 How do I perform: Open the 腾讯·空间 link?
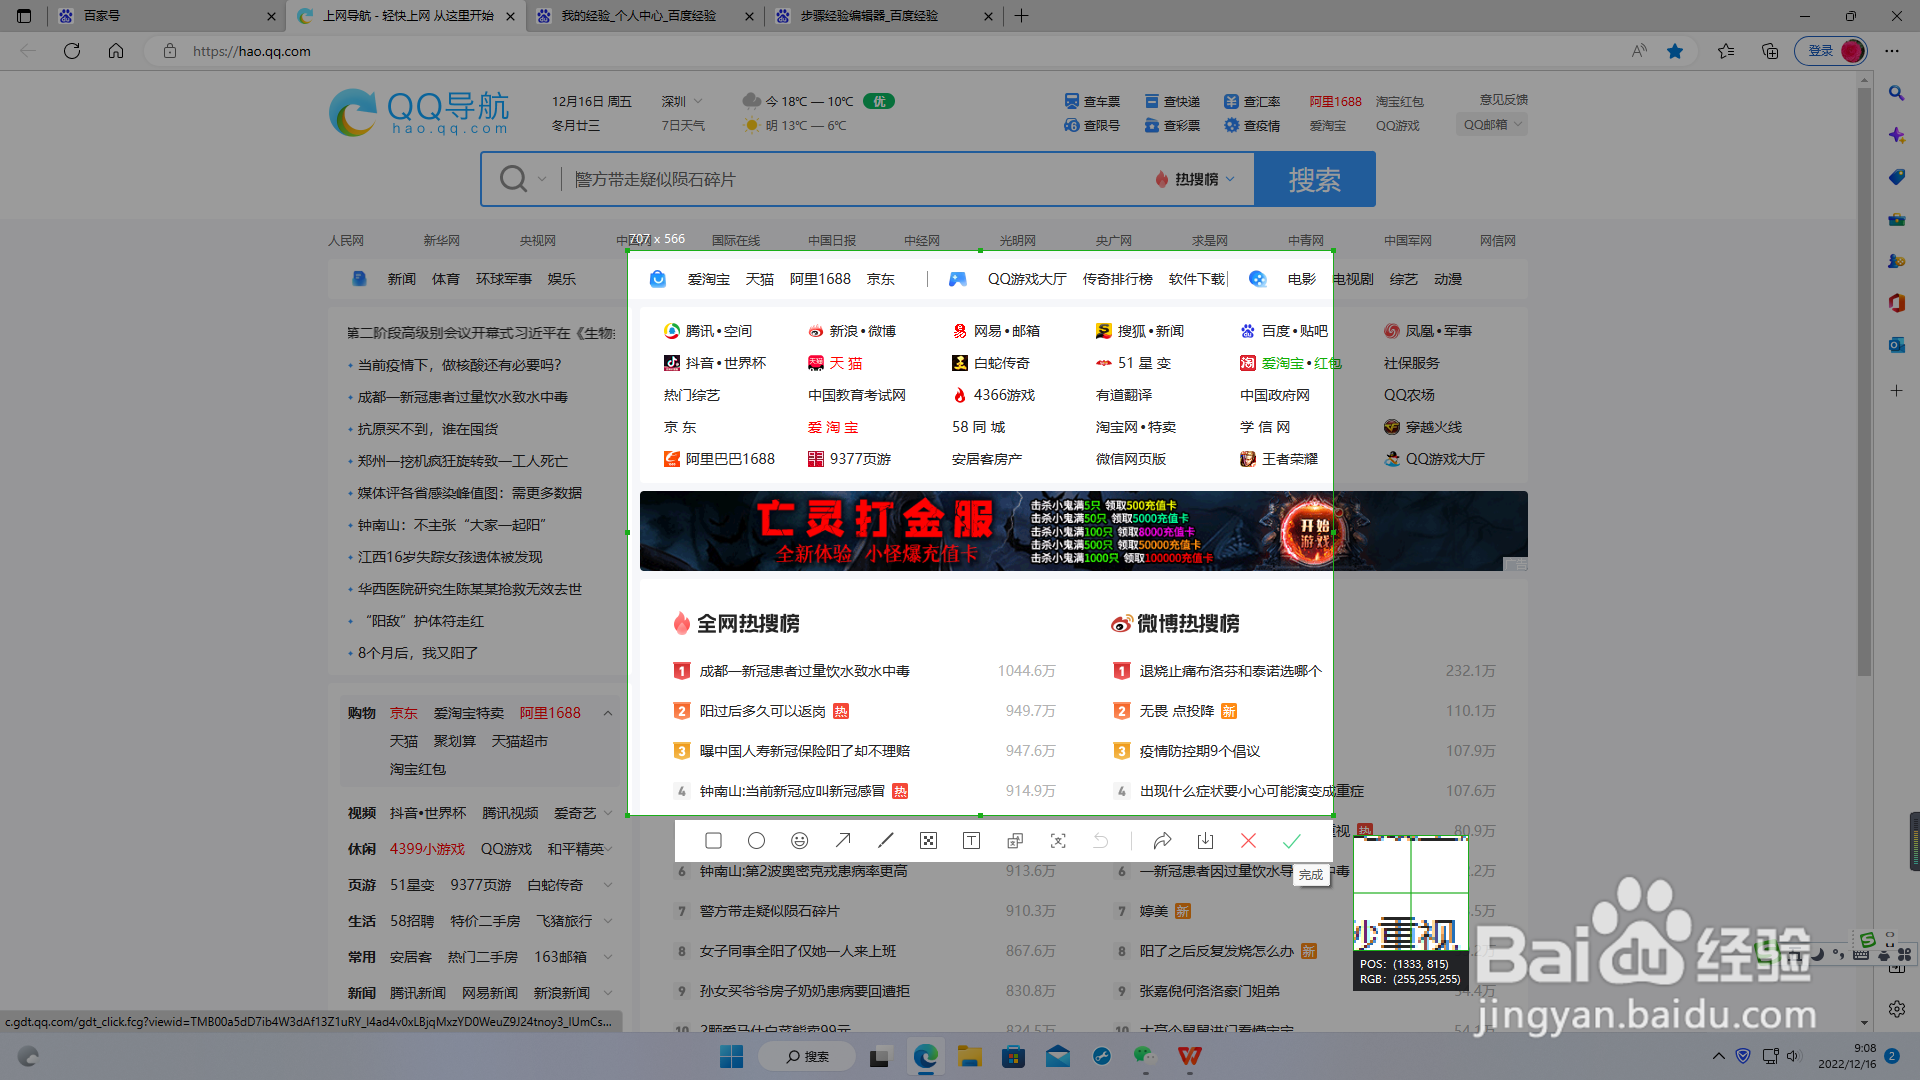708,331
